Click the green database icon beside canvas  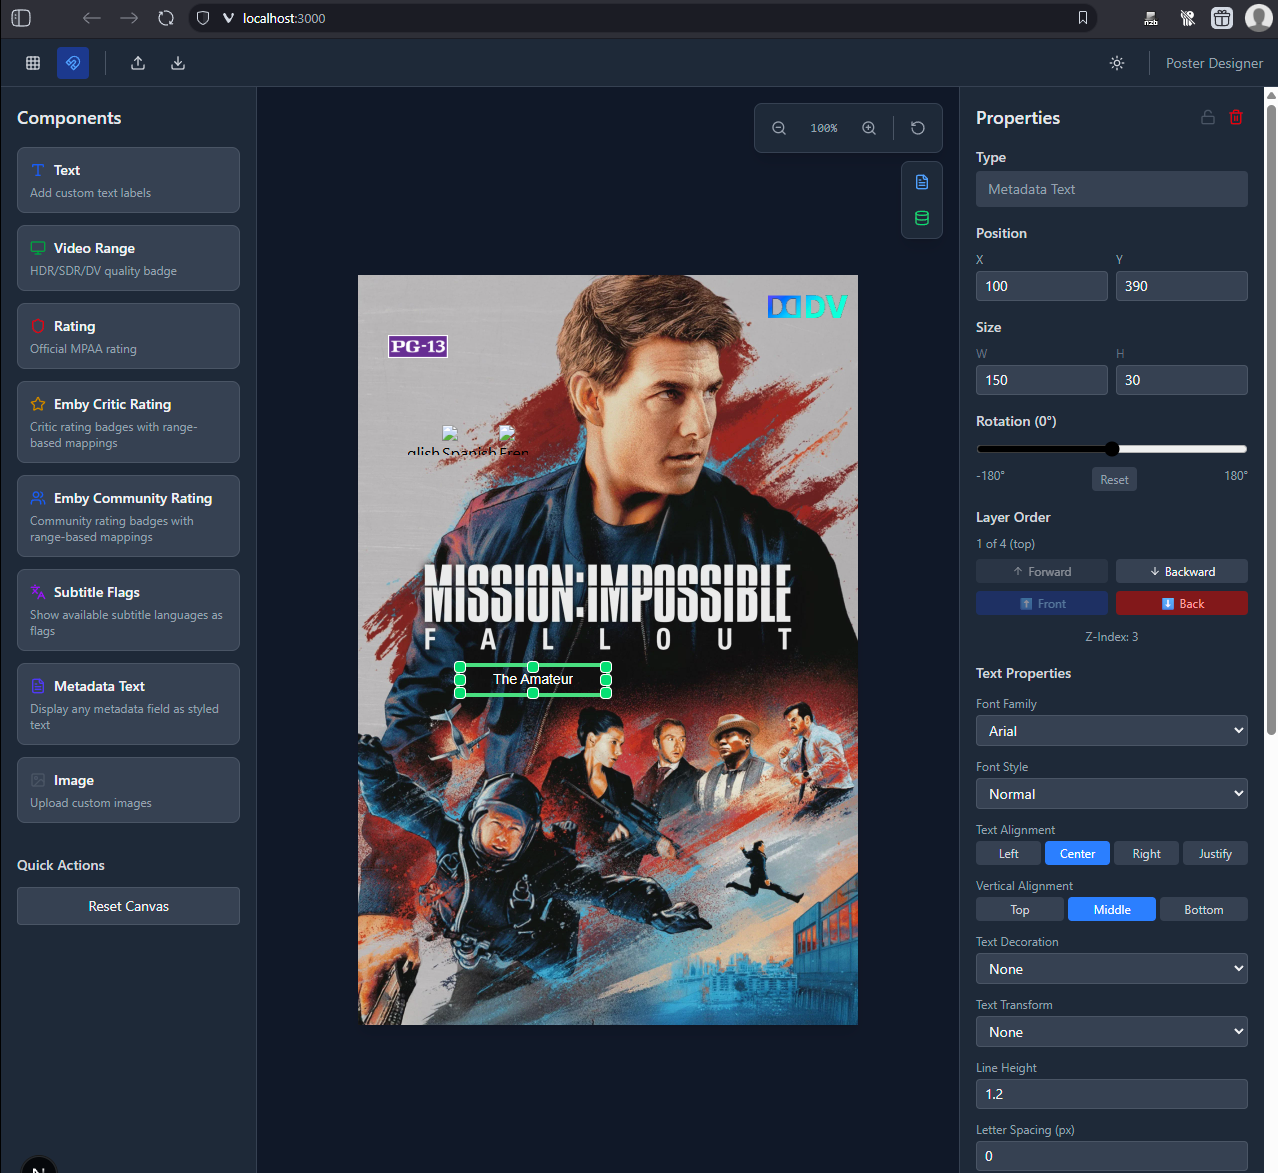(922, 218)
